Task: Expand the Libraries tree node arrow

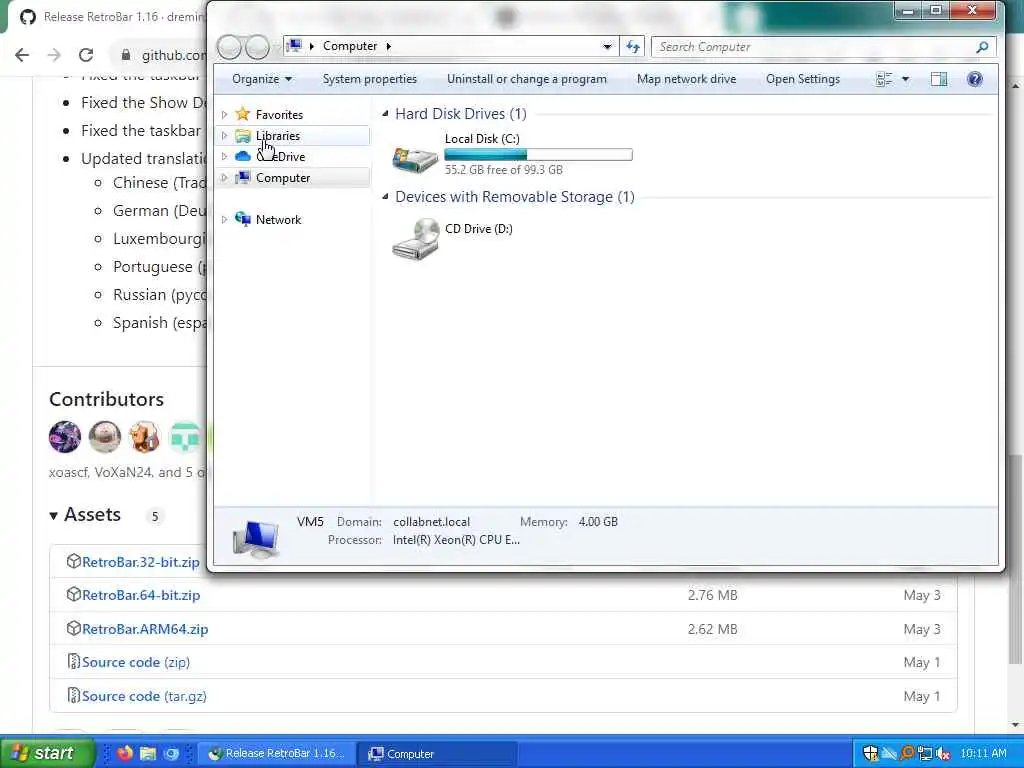Action: point(225,136)
